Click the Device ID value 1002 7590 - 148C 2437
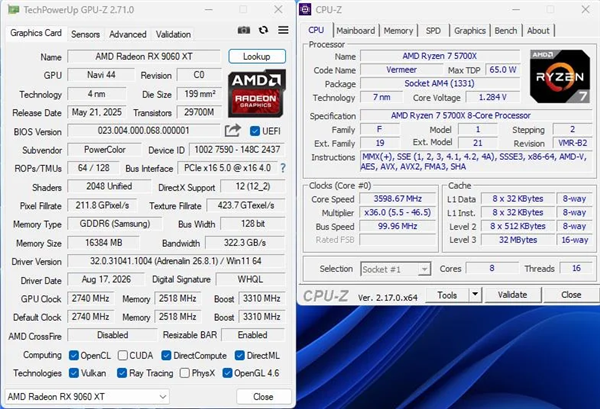This screenshot has height=409, width=600. click(x=237, y=150)
